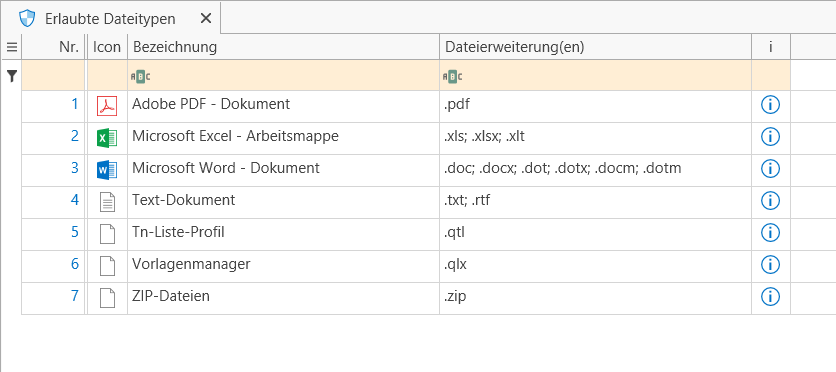Select the Erlaubte Dateitypen tab

click(110, 19)
